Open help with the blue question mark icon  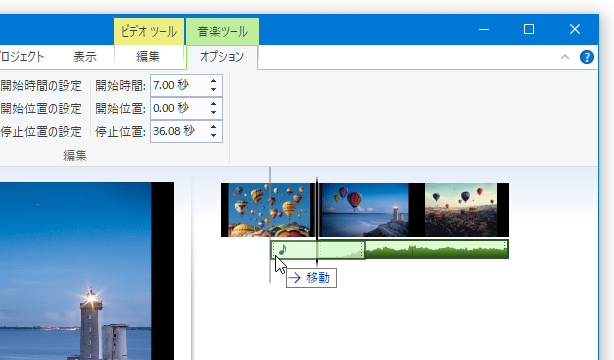click(x=587, y=57)
